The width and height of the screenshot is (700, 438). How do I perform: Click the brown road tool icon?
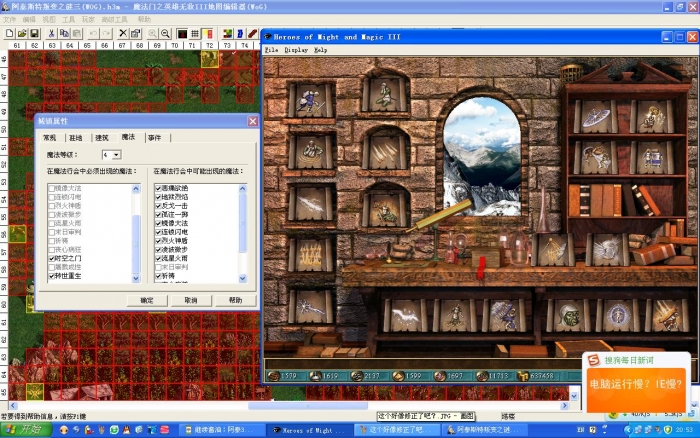coord(253,33)
